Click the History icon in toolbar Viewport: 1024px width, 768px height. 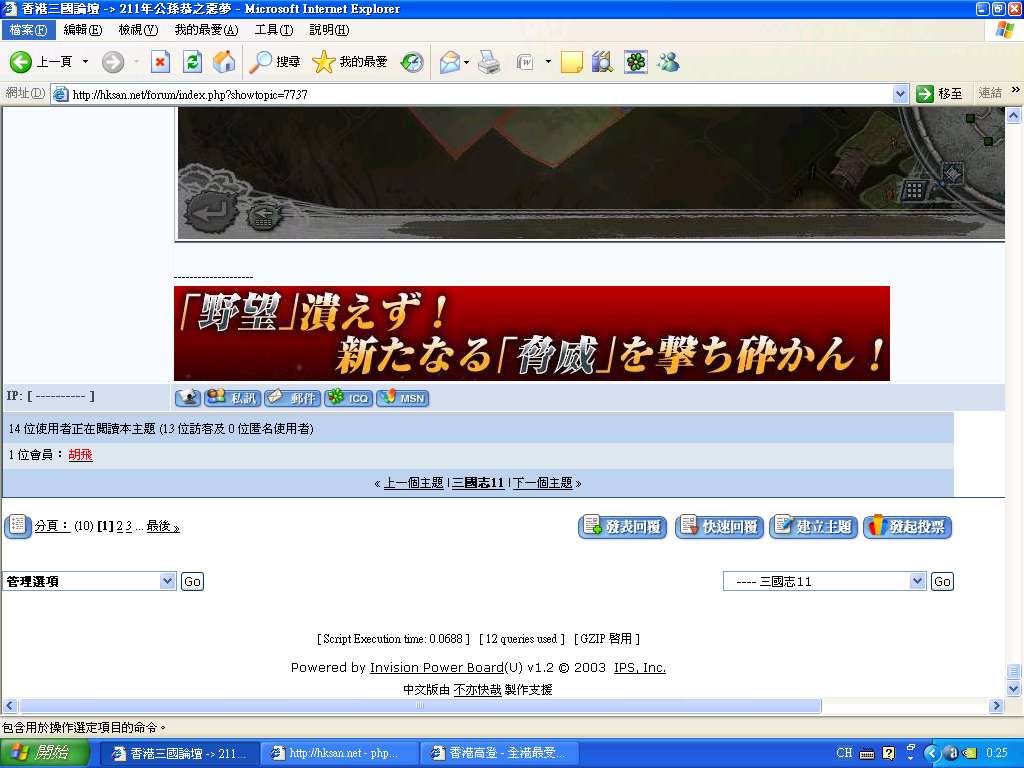pyautogui.click(x=412, y=62)
